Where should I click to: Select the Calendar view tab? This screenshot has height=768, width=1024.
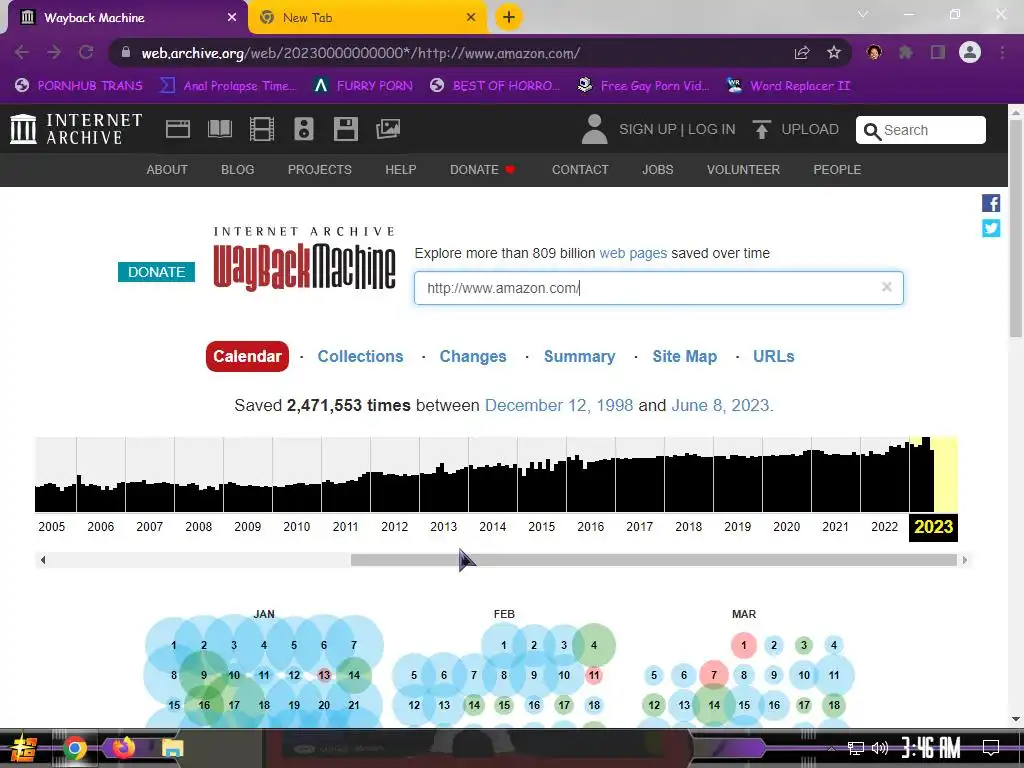(x=247, y=356)
